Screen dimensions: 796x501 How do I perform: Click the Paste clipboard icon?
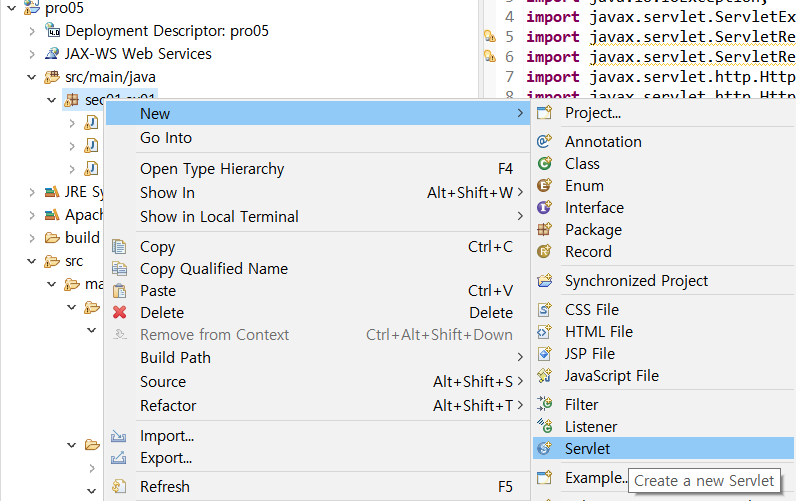pos(119,290)
